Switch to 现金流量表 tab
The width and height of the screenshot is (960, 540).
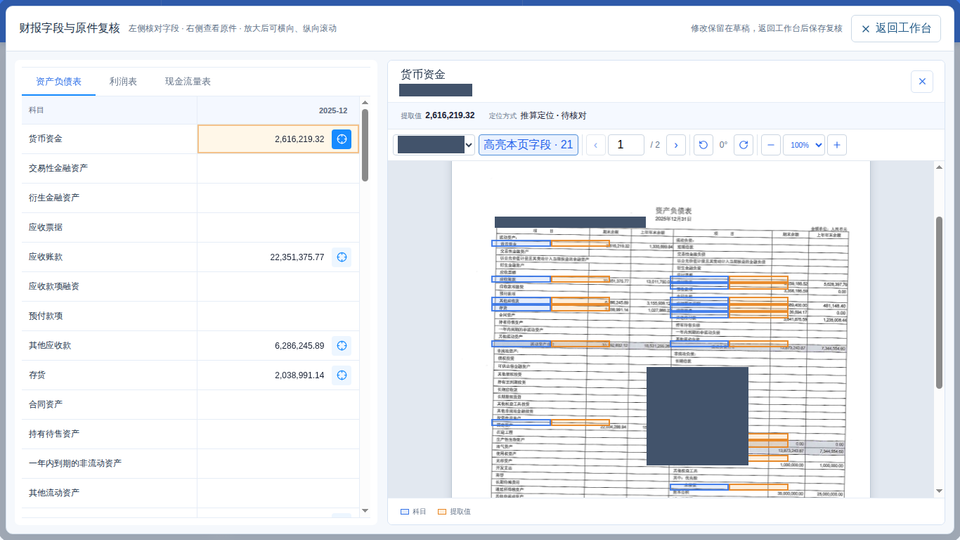[x=188, y=81]
